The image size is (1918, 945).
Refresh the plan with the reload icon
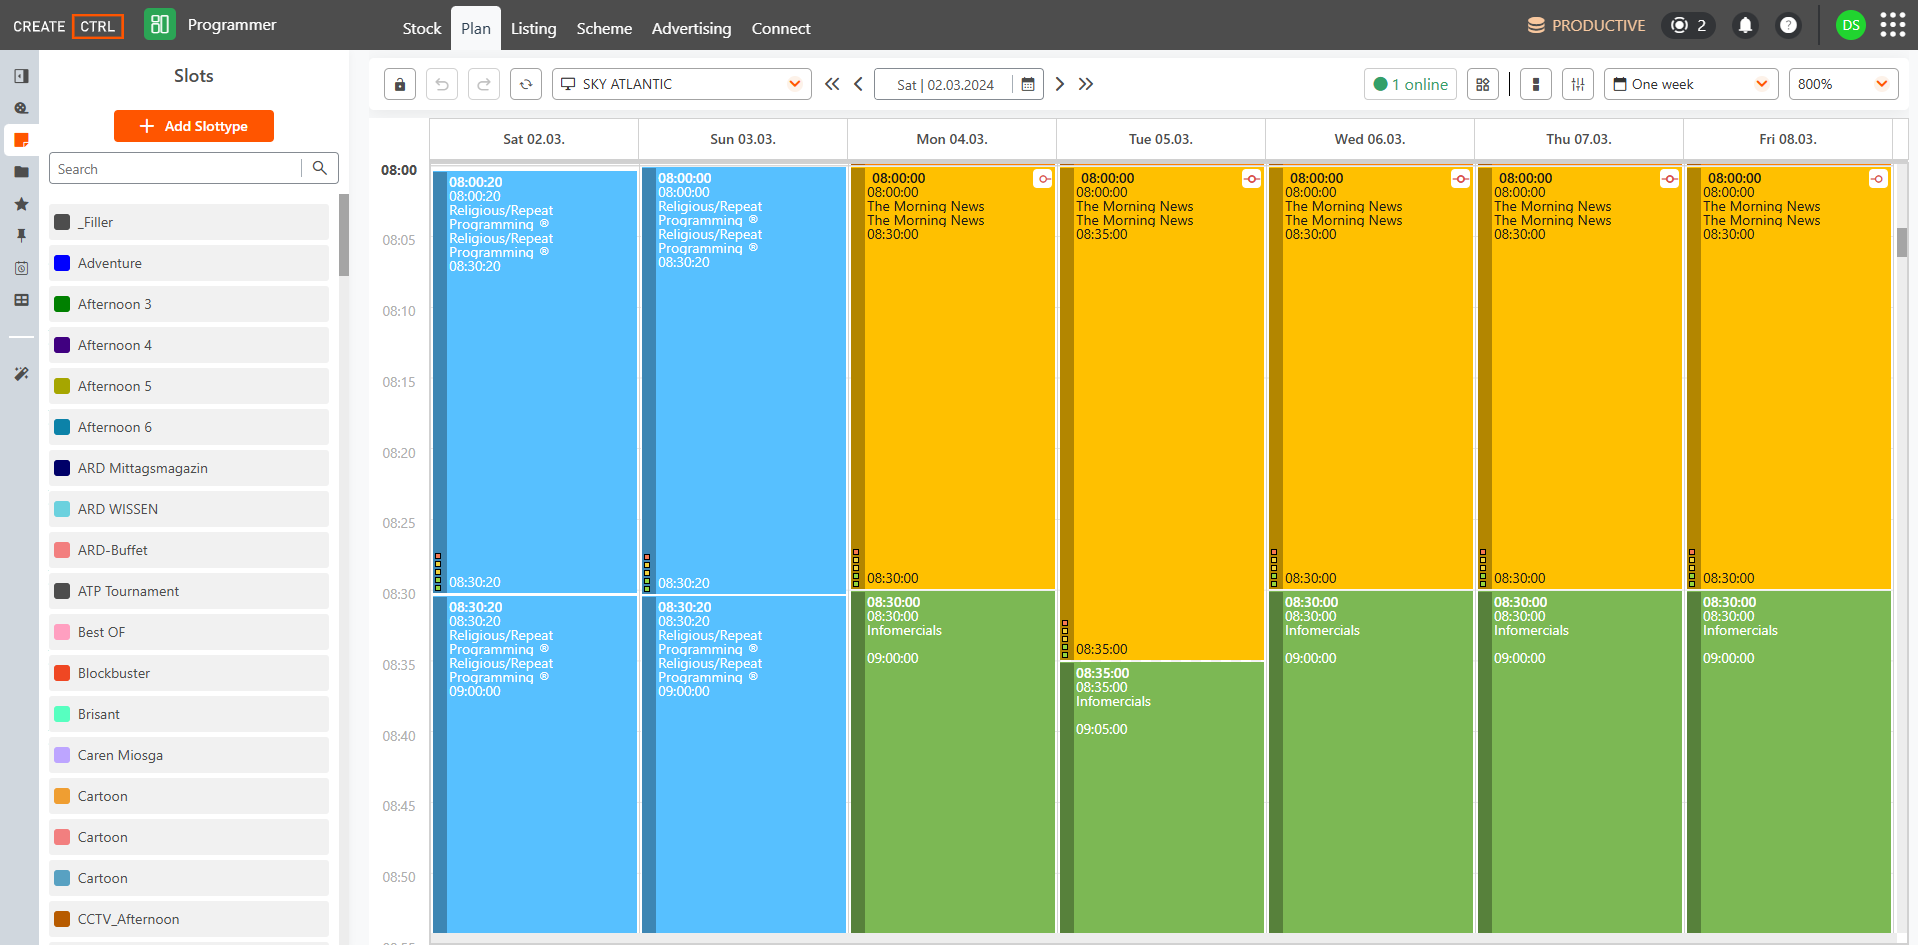click(526, 84)
